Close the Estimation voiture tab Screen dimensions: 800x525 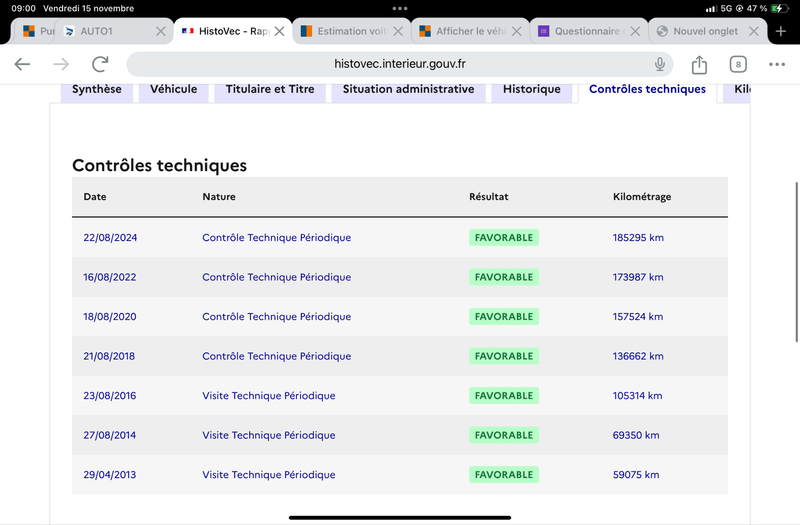398,31
